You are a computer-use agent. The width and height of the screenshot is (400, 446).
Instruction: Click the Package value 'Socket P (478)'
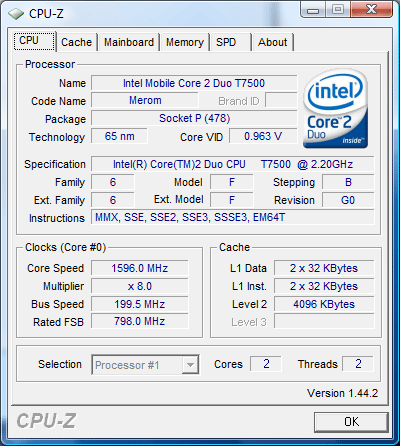pos(194,118)
